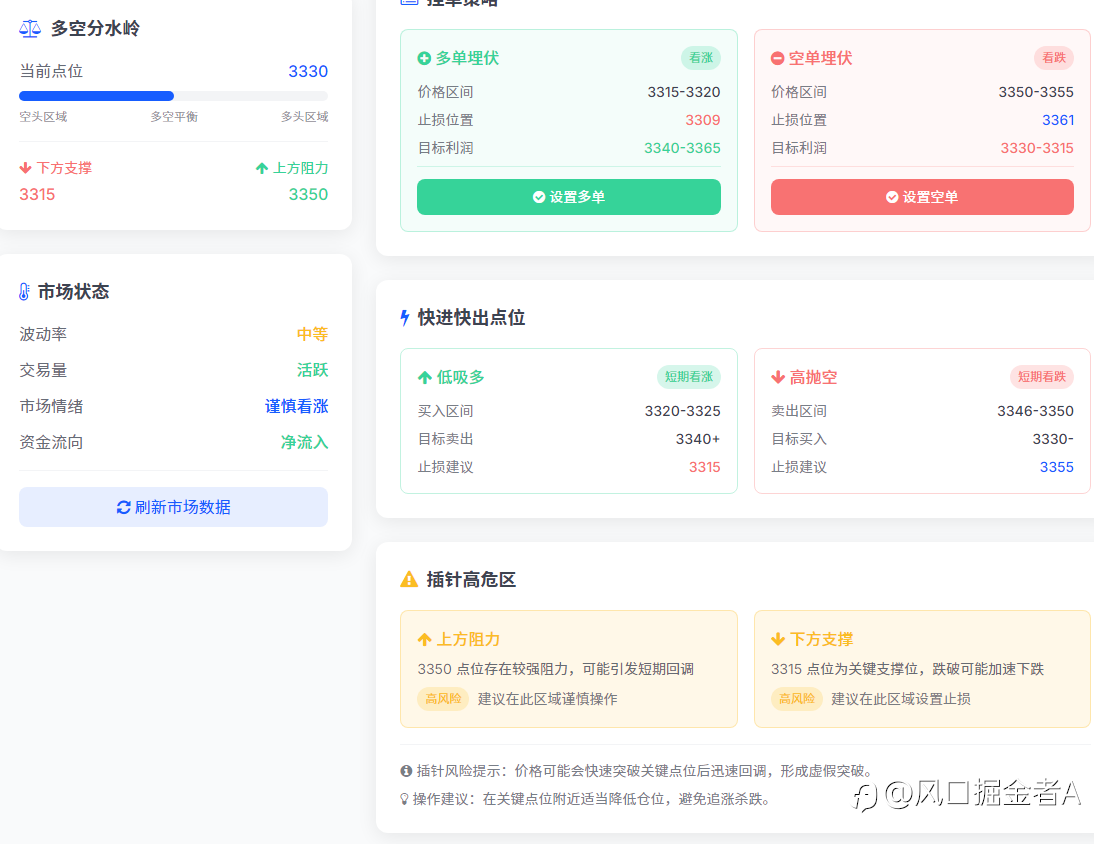Click the 看跌 badge on 空单埋伏 card
The height and width of the screenshot is (844, 1094).
1054,58
